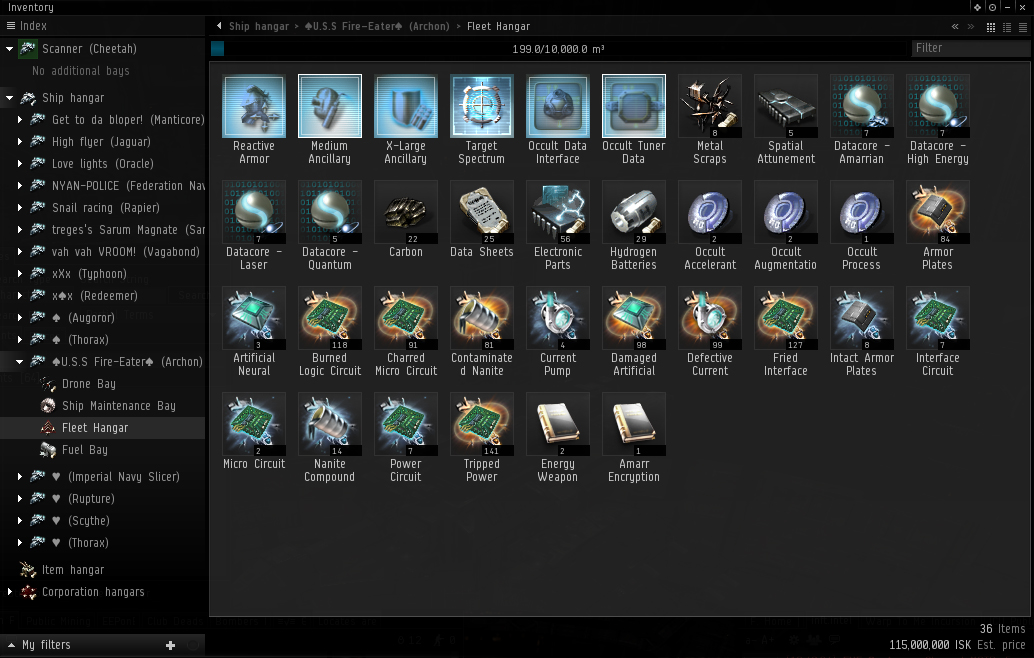Add a new filter with plus button

click(x=170, y=645)
